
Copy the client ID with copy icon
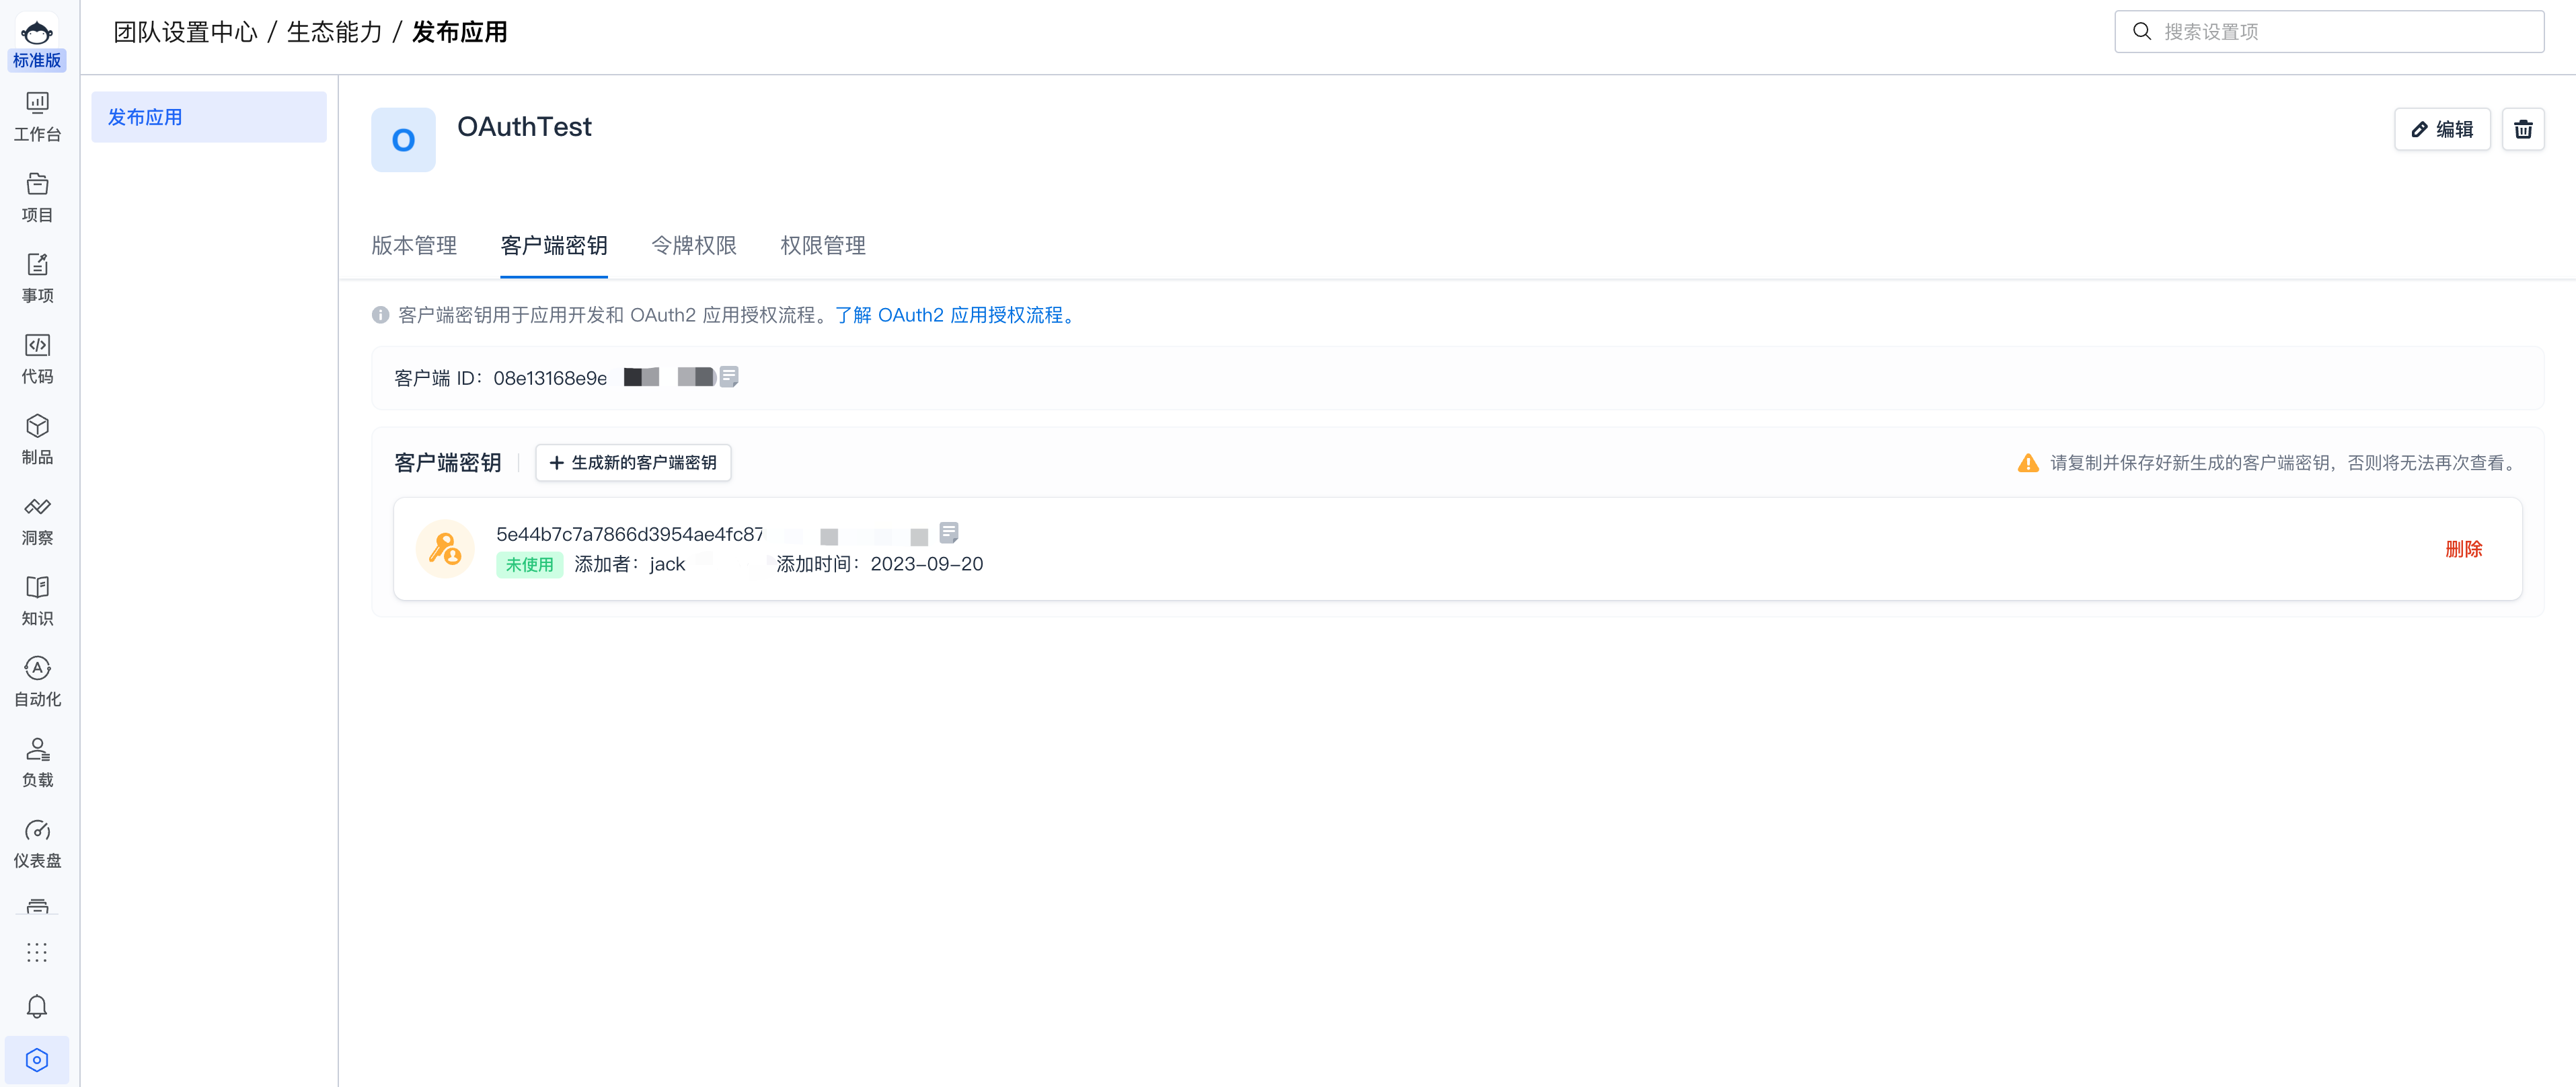(729, 377)
